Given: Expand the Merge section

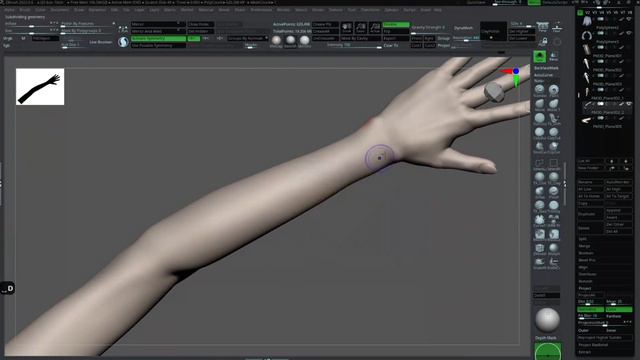Looking at the screenshot, I should (x=584, y=246).
